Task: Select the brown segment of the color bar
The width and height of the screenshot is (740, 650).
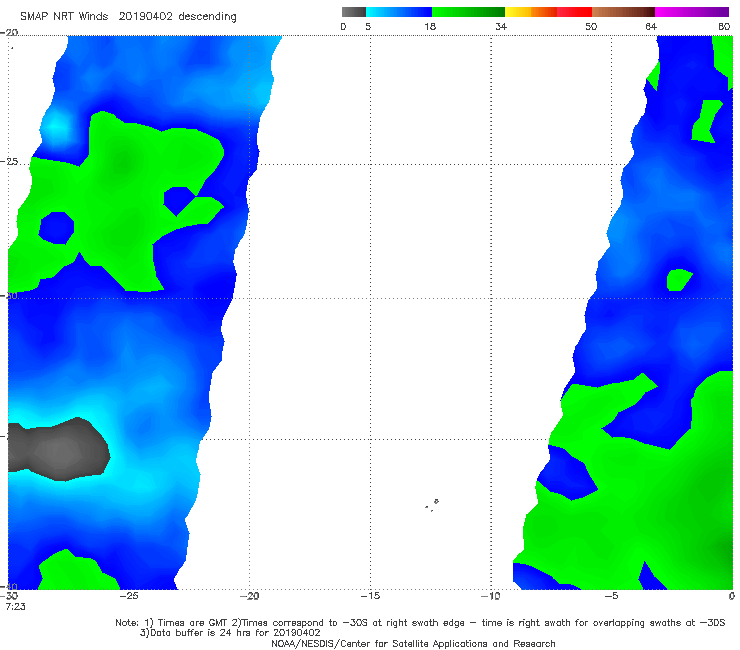Action: pyautogui.click(x=623, y=12)
